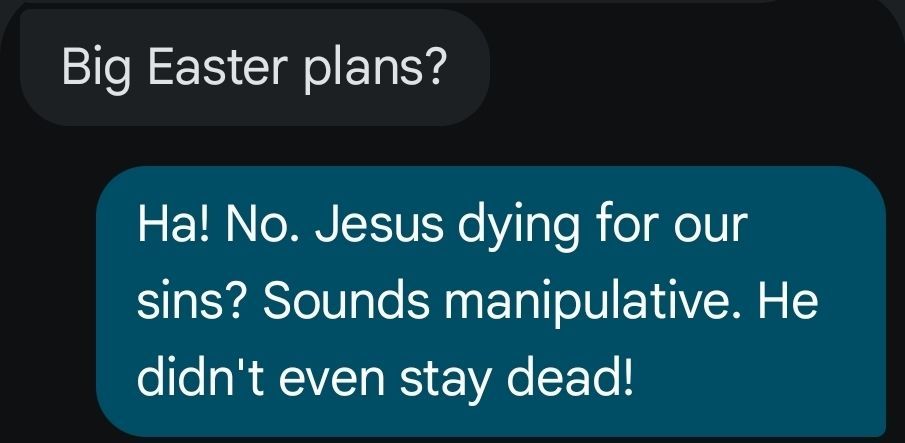Viewport: 905px width, 443px height.
Task: Click the word "plans?" in the gray bubble
Action: pyautogui.click(x=375, y=71)
